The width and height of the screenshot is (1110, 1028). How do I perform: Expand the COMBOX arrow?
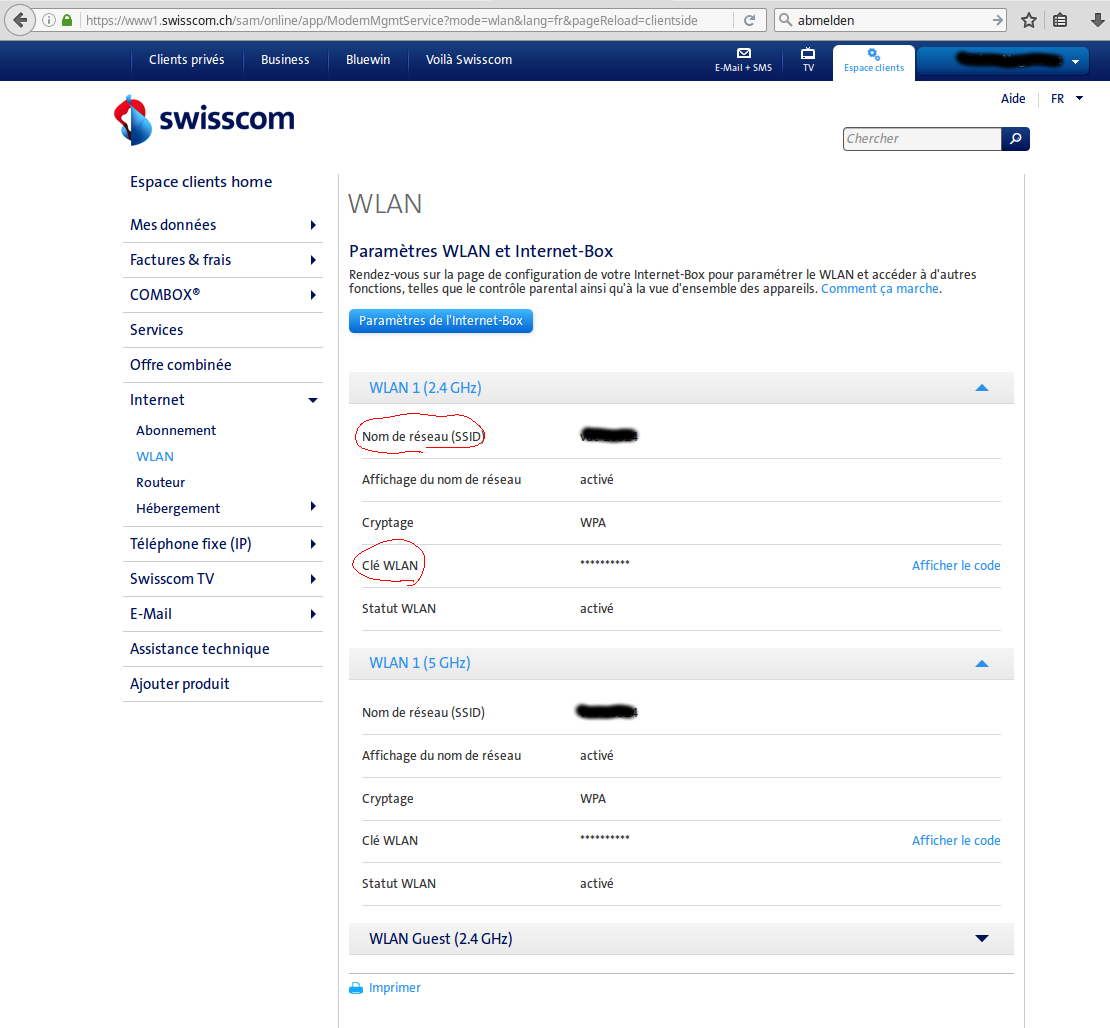pyautogui.click(x=313, y=295)
